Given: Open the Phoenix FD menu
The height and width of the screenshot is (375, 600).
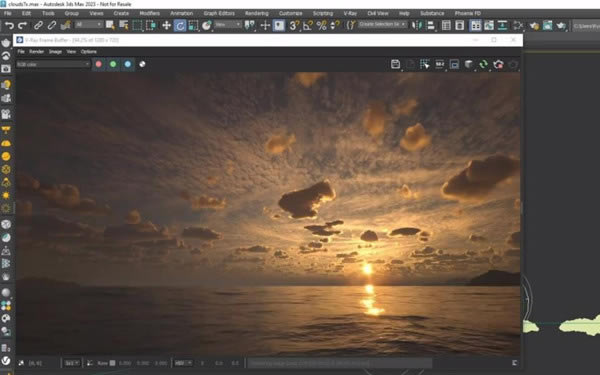Looking at the screenshot, I should 468,13.
